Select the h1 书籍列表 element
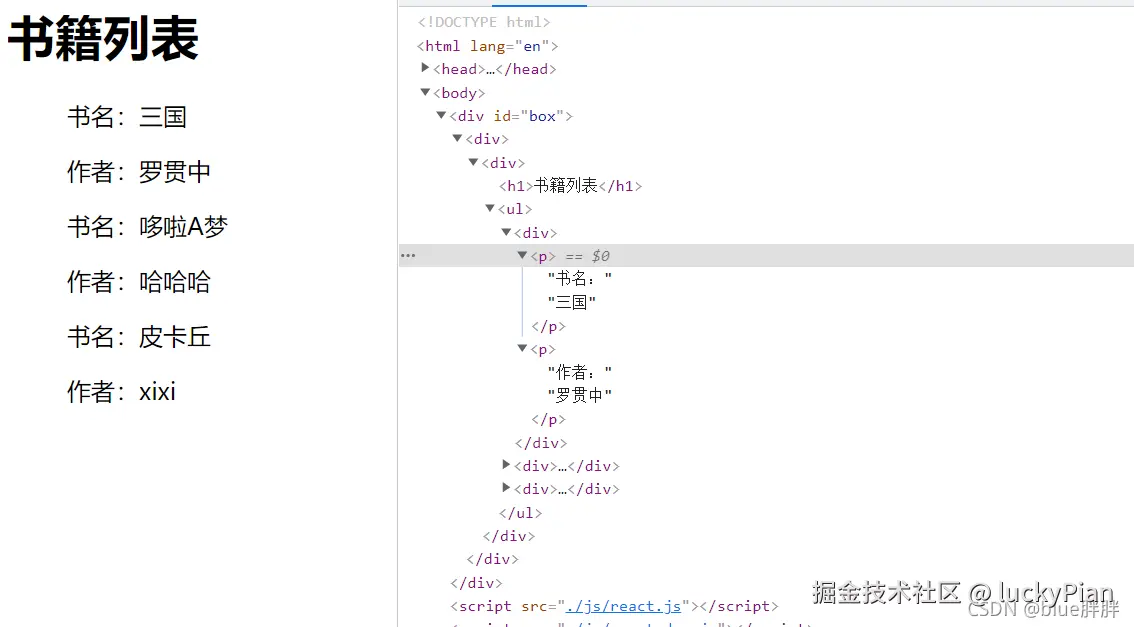The image size is (1134, 627). coord(570,185)
